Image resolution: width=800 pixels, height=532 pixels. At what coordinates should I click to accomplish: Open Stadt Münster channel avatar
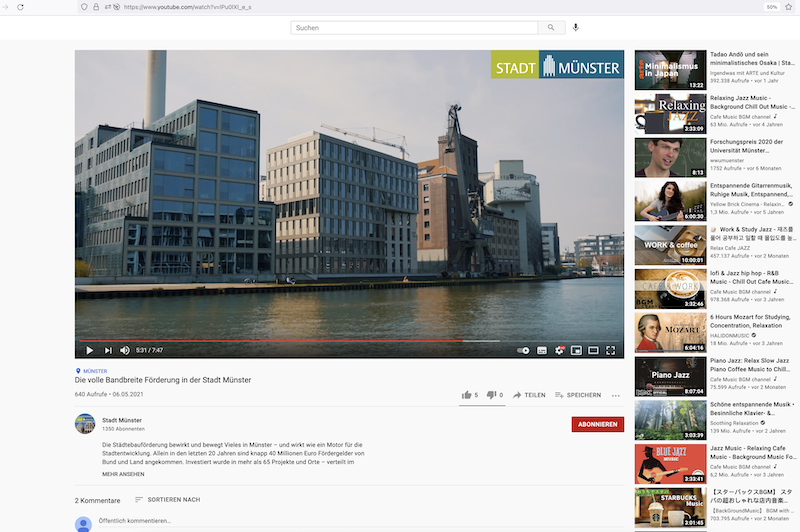(x=85, y=424)
